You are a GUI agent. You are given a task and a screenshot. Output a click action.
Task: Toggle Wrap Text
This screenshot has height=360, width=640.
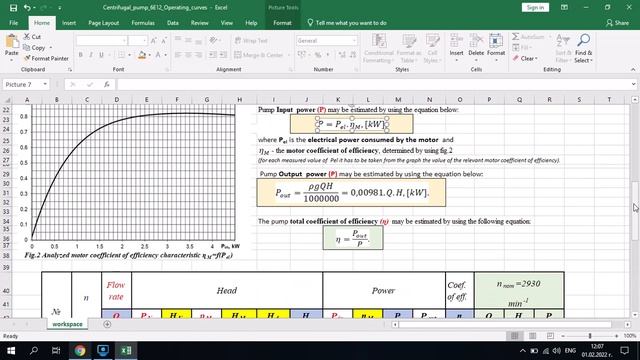point(251,40)
